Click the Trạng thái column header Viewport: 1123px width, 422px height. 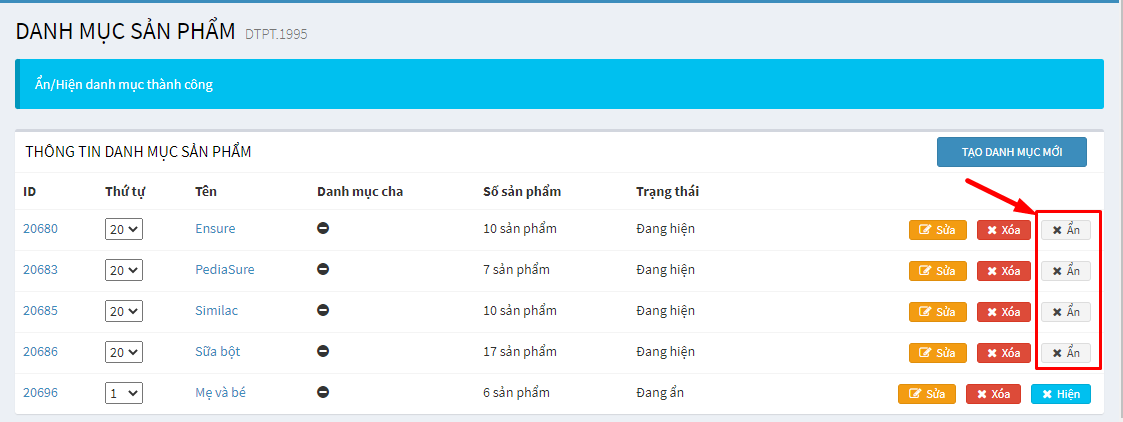pos(667,191)
